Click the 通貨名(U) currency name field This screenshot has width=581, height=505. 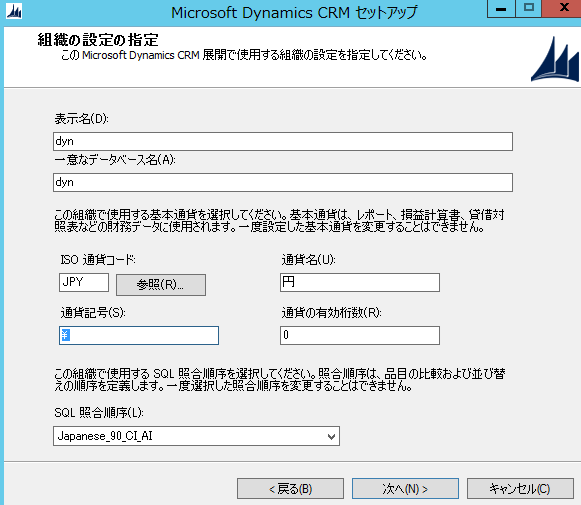(360, 282)
